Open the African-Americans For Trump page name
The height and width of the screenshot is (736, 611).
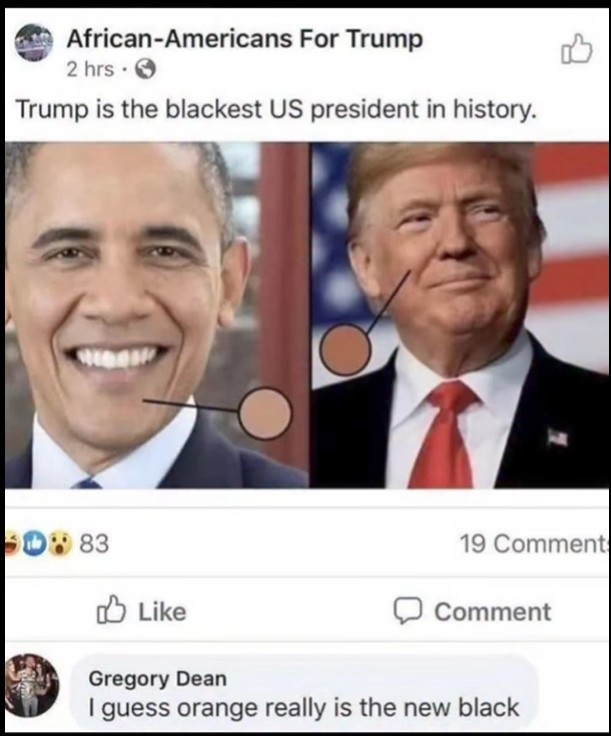244,38
